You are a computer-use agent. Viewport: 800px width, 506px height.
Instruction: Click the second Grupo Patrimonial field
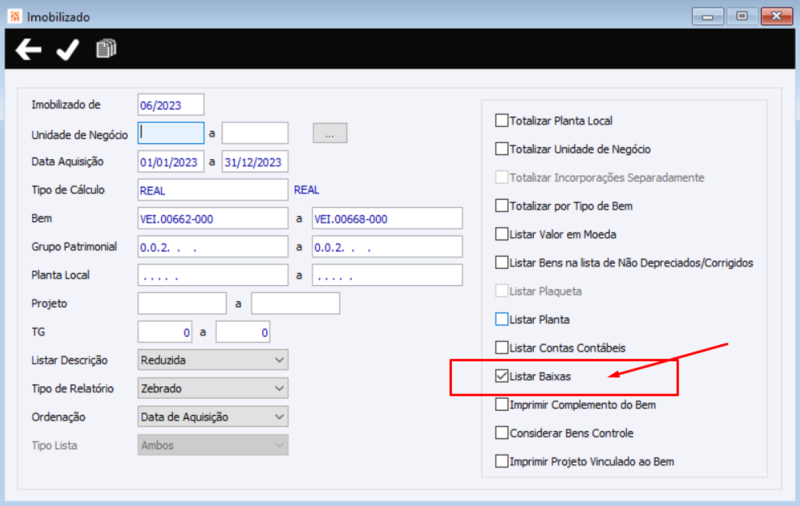click(387, 247)
